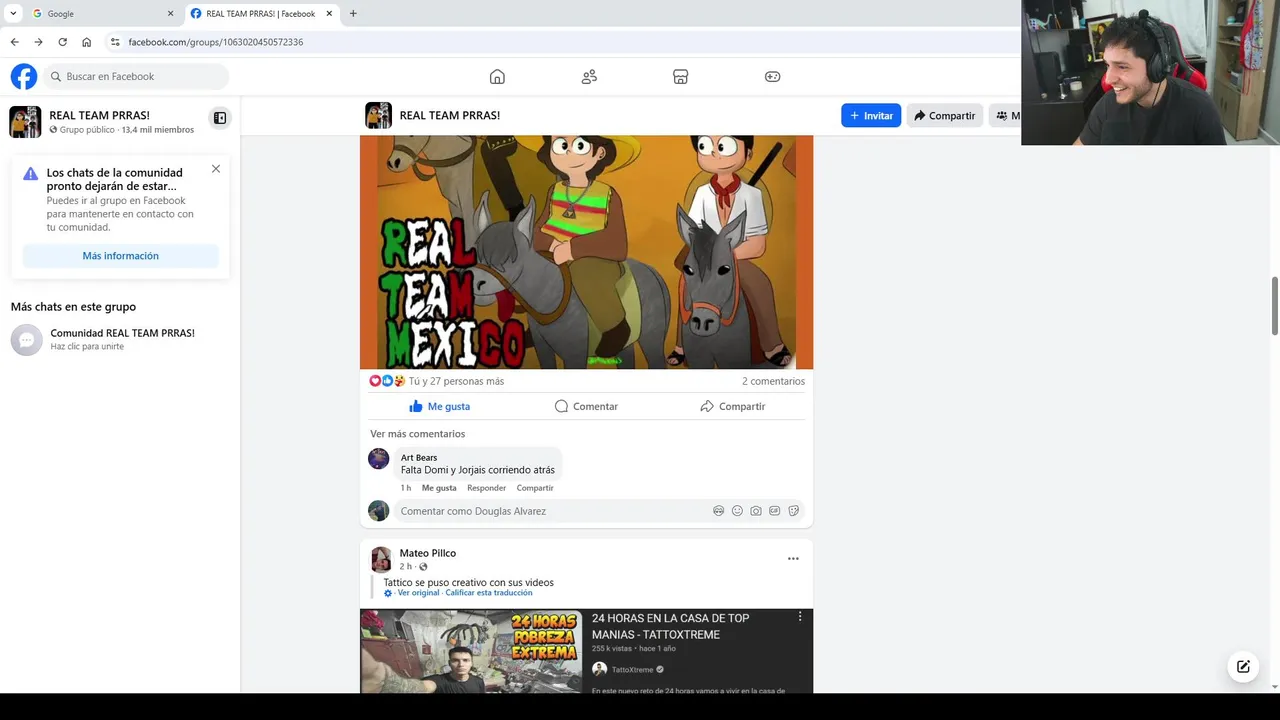The height and width of the screenshot is (720, 1280).
Task: Play the 24 Horas Pobreza Extrema video thumbnail
Action: tap(471, 651)
